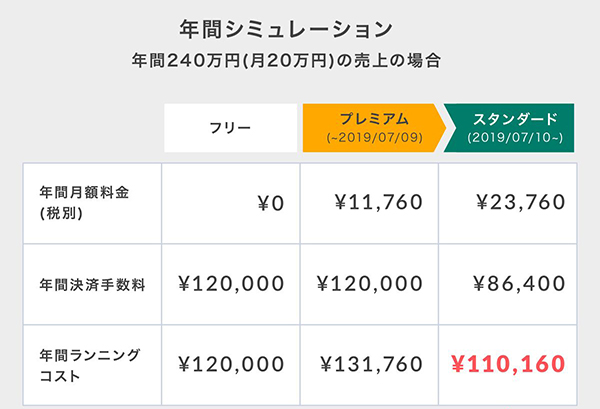Select the スタンダード plan header
The image size is (600, 409).
coord(509,128)
